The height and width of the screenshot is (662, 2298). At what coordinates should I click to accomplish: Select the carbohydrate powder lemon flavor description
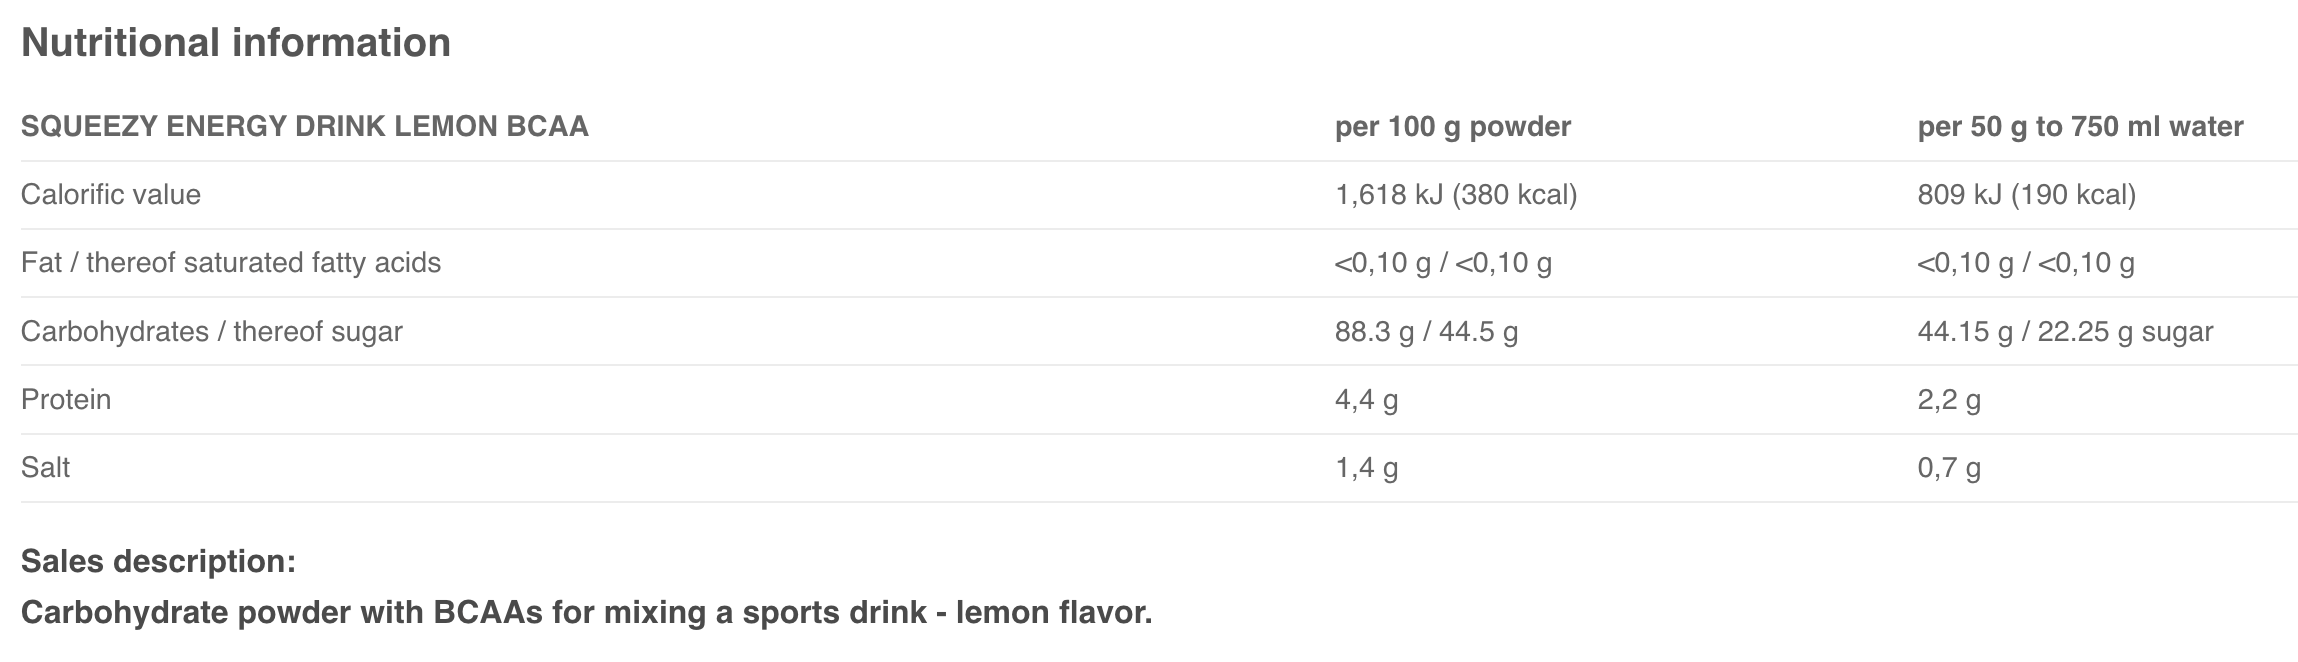pyautogui.click(x=586, y=612)
